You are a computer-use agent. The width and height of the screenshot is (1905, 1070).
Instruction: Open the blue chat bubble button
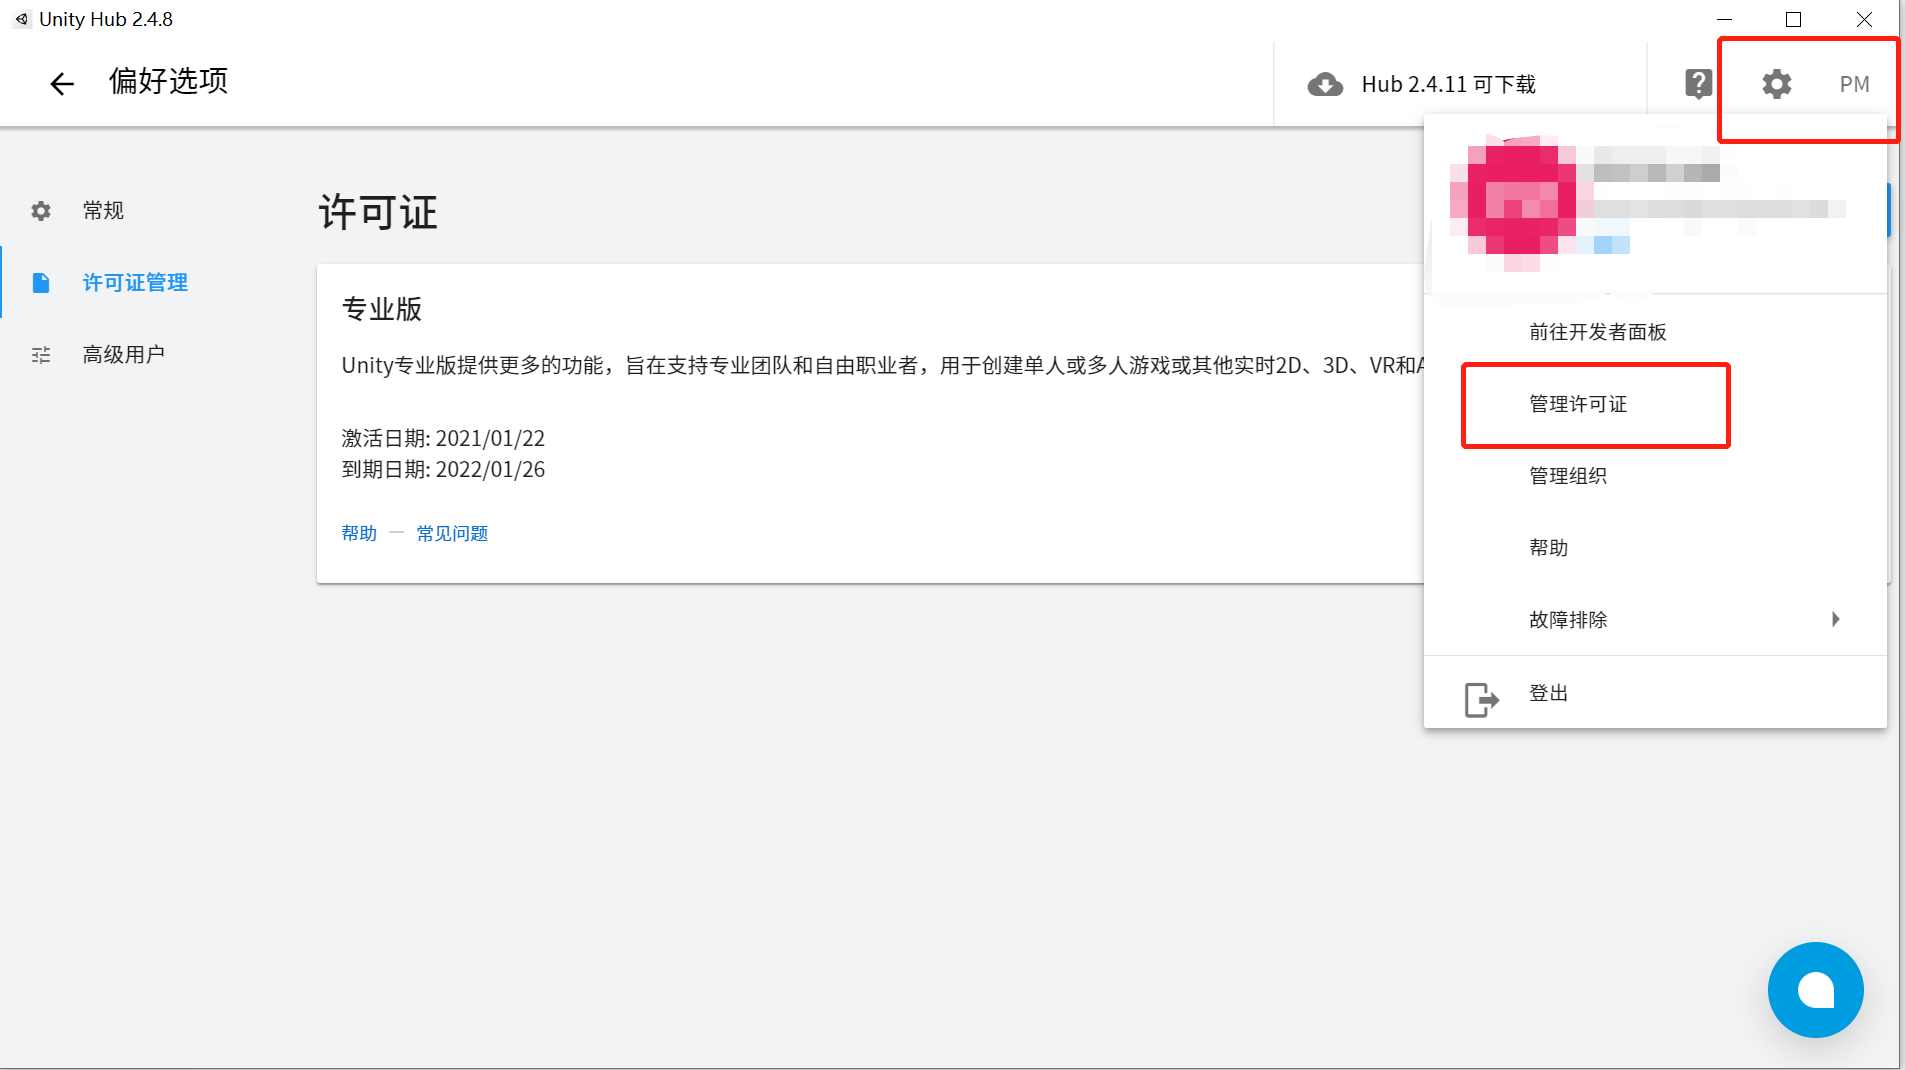pos(1815,990)
